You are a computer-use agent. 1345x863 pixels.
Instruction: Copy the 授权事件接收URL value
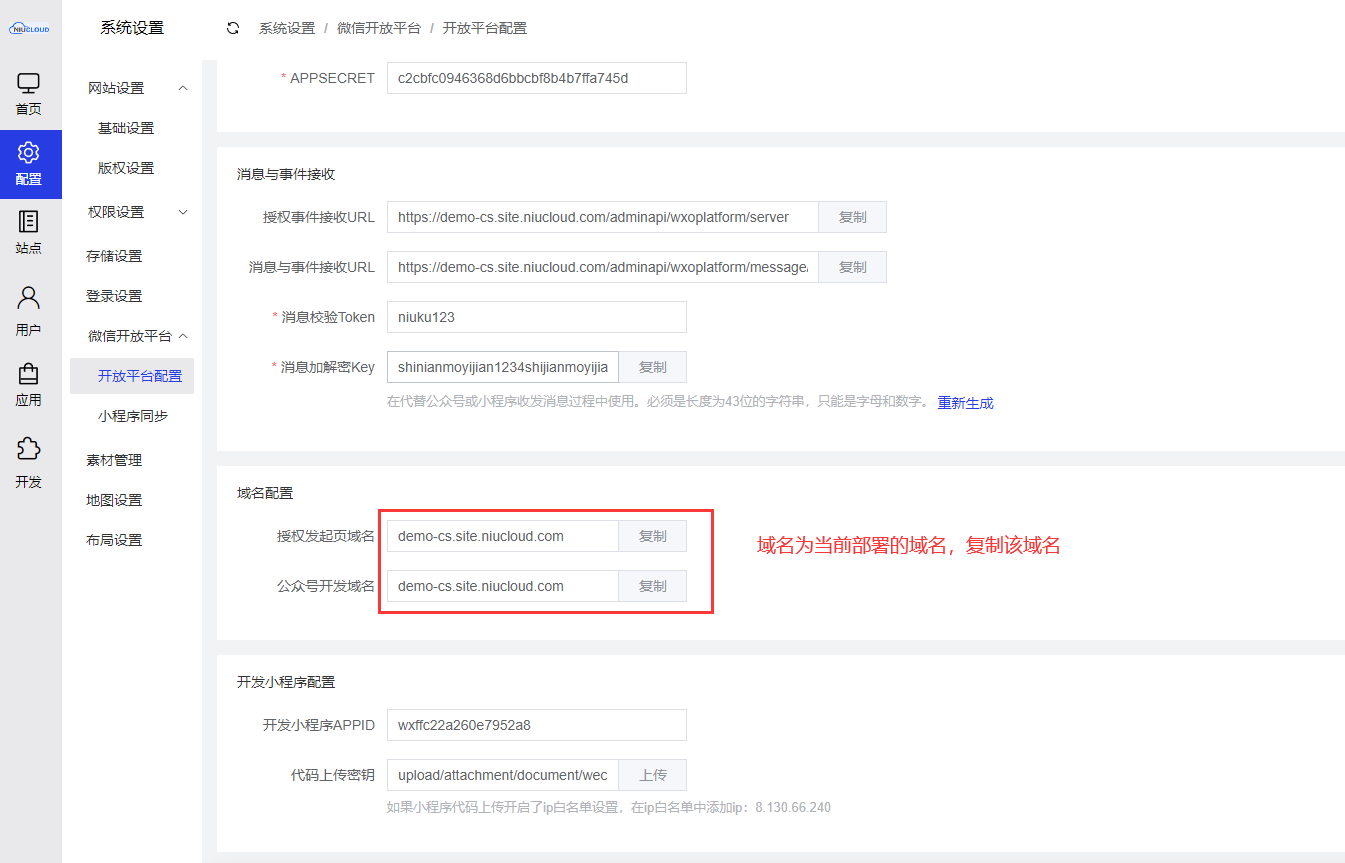(852, 217)
